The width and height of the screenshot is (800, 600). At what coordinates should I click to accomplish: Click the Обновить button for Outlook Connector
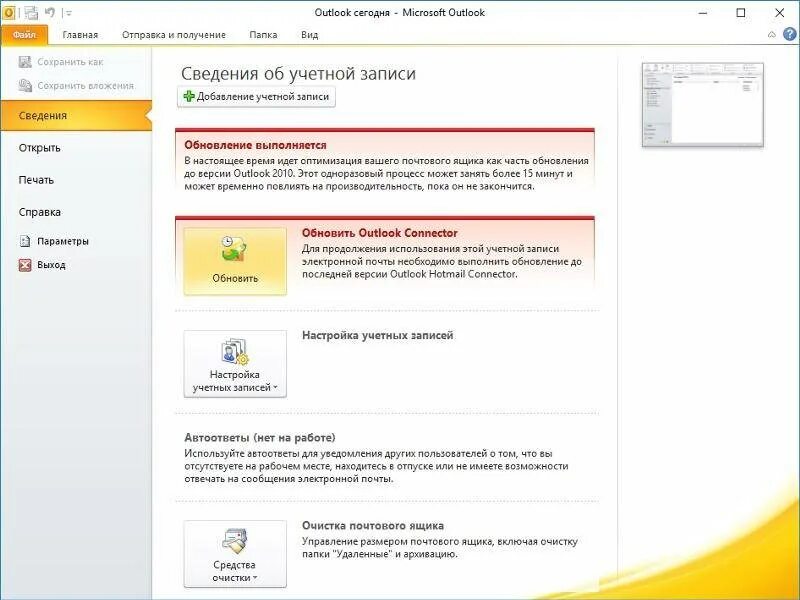pyautogui.click(x=235, y=261)
